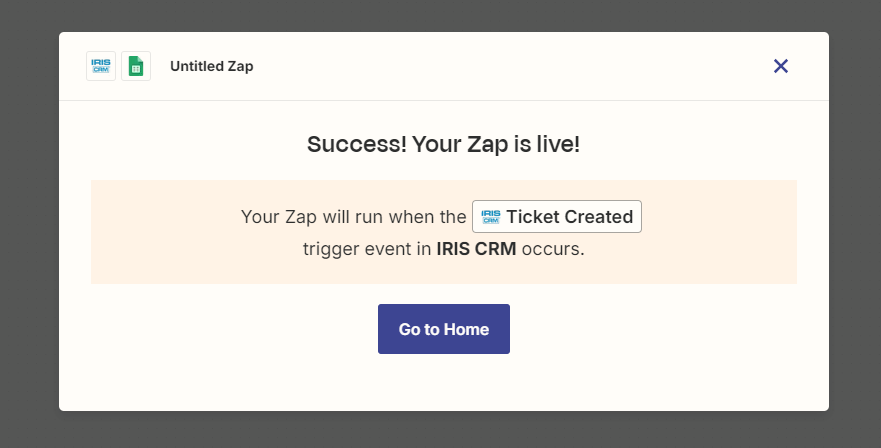Viewport: 881px width, 448px height.
Task: Click the Untitled Zap title
Action: click(x=212, y=66)
